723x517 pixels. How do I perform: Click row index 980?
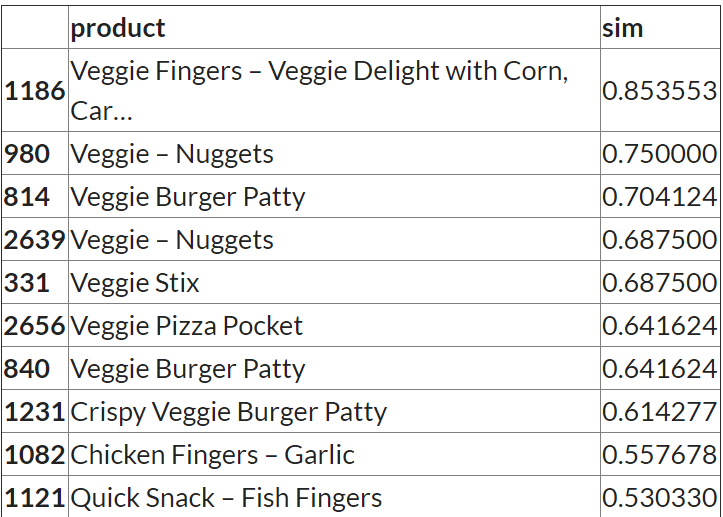point(27,154)
